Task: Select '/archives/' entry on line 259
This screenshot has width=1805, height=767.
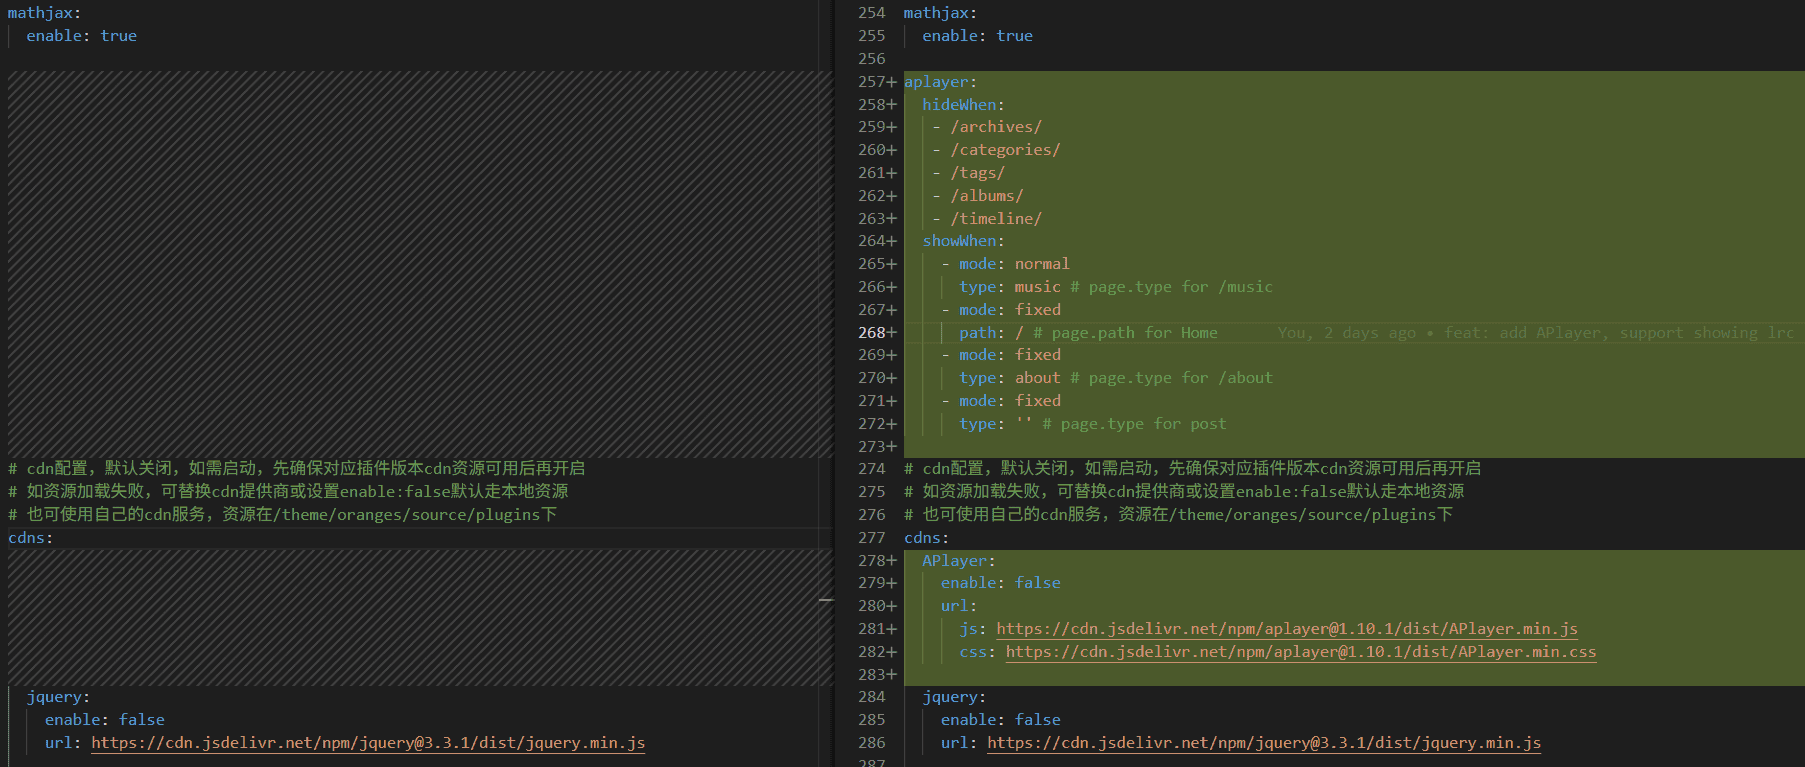Action: coord(996,127)
